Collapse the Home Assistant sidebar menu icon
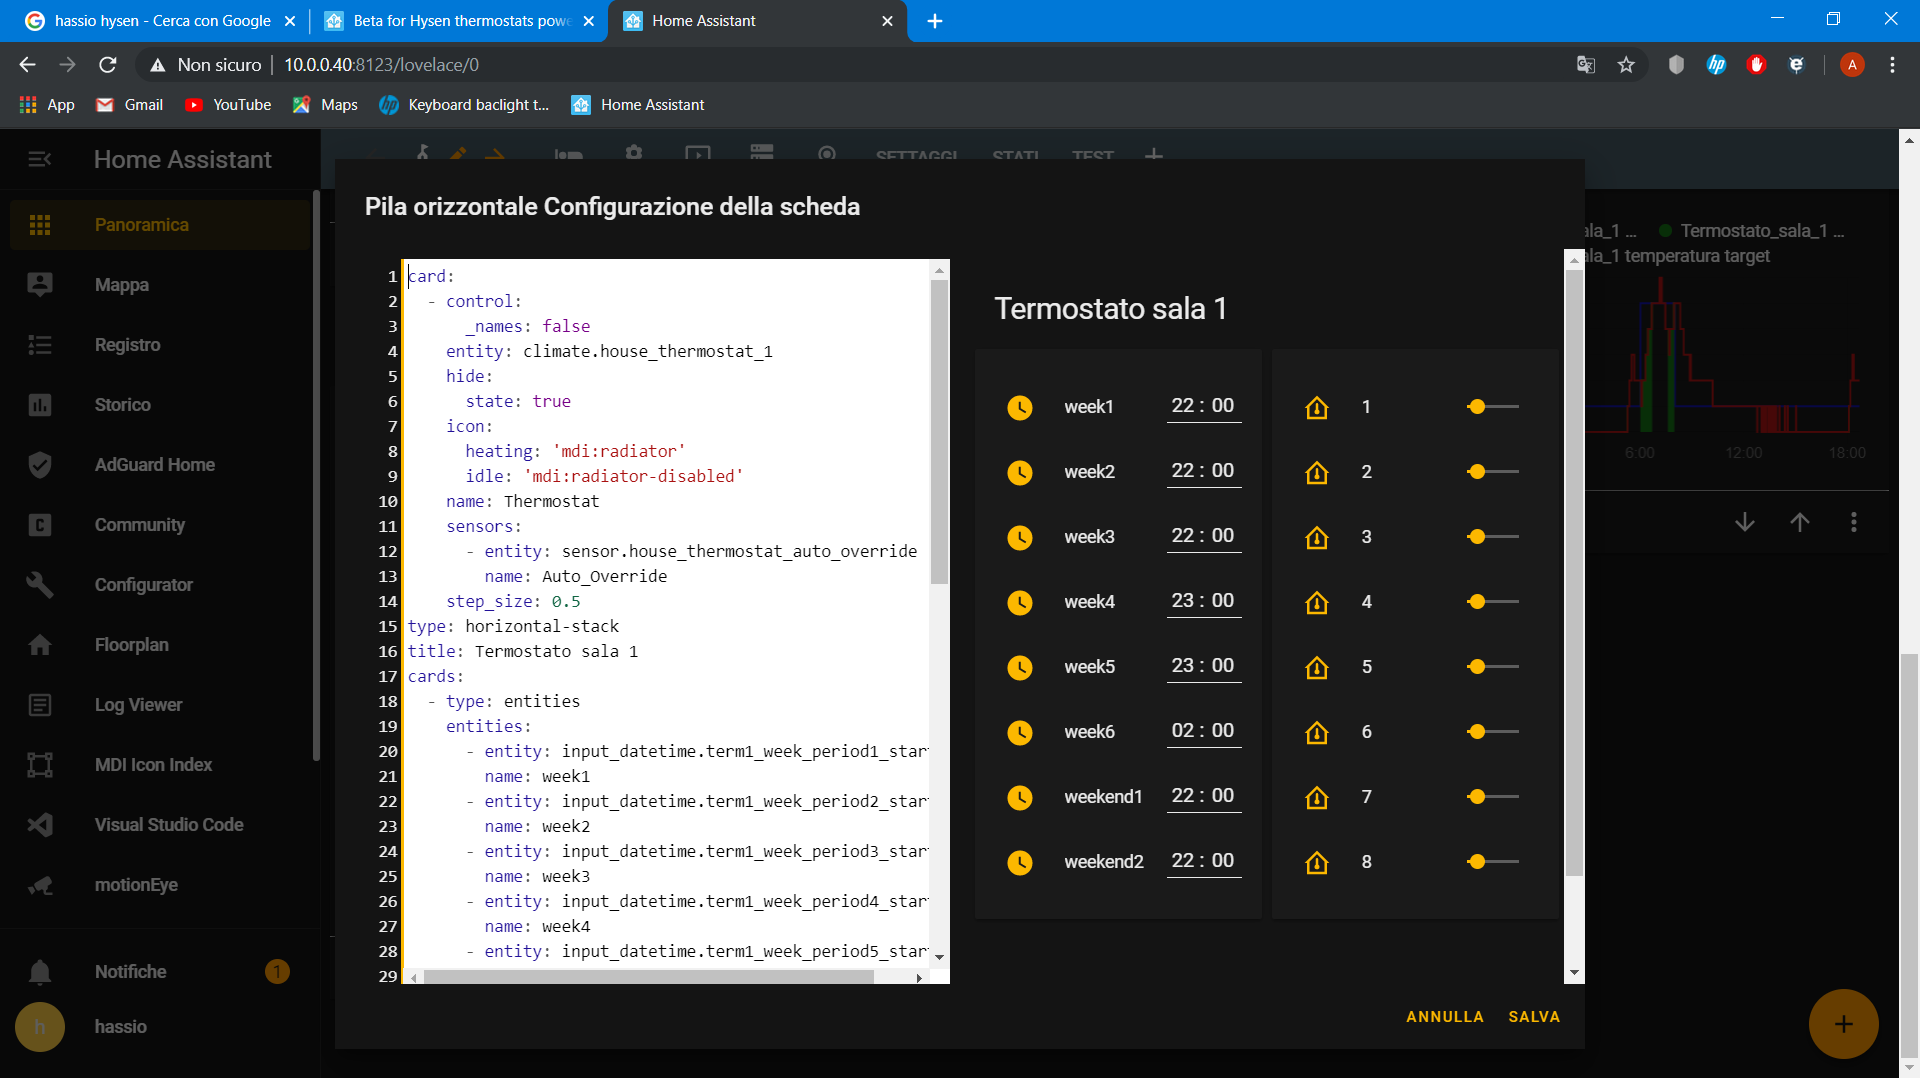 click(x=40, y=159)
